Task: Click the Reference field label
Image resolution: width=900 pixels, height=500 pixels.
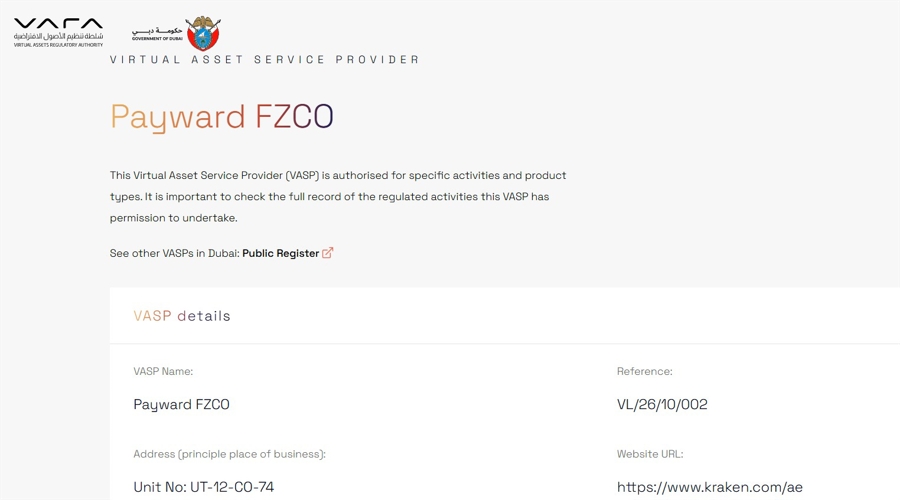Action: pyautogui.click(x=645, y=371)
